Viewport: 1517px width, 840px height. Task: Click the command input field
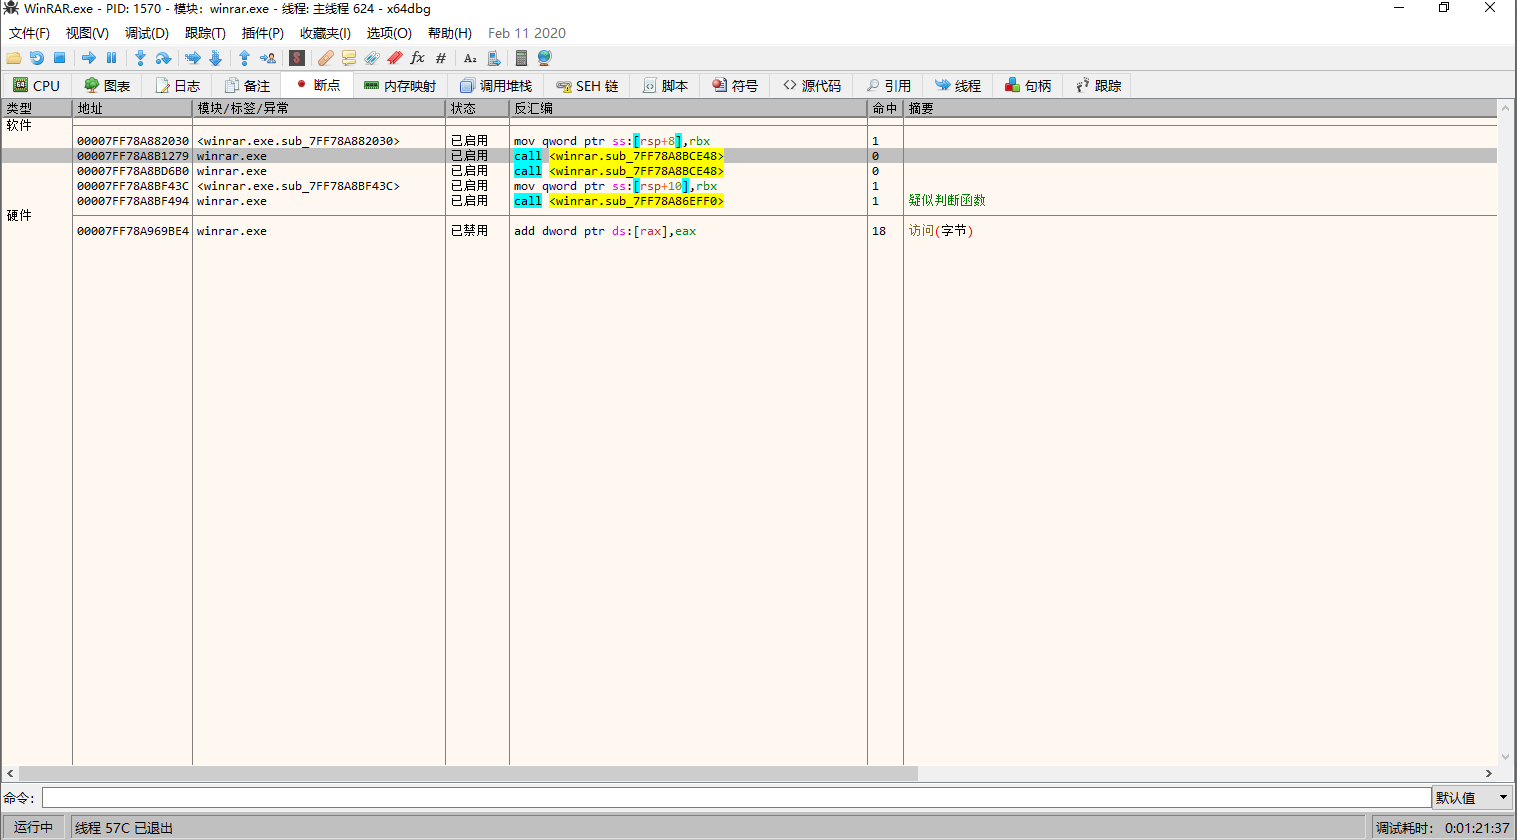(736, 797)
